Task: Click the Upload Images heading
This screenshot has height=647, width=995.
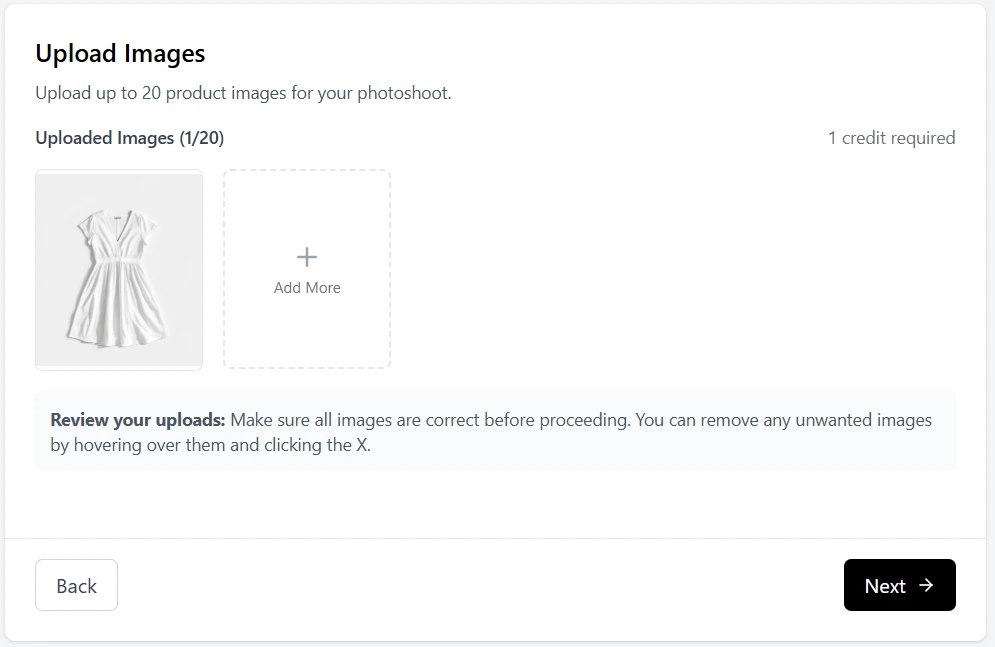Action: click(x=120, y=53)
